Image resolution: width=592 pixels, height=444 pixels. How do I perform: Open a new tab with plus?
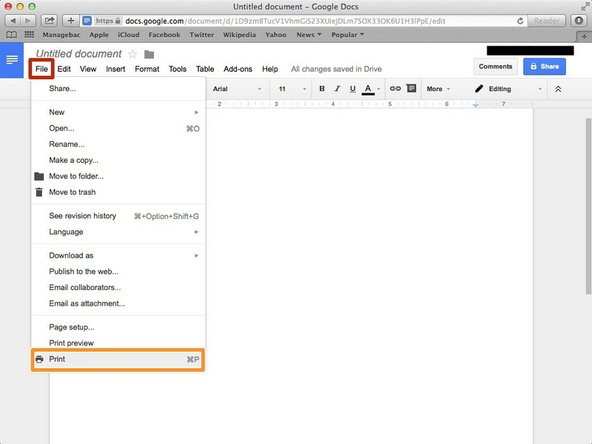pos(584,36)
